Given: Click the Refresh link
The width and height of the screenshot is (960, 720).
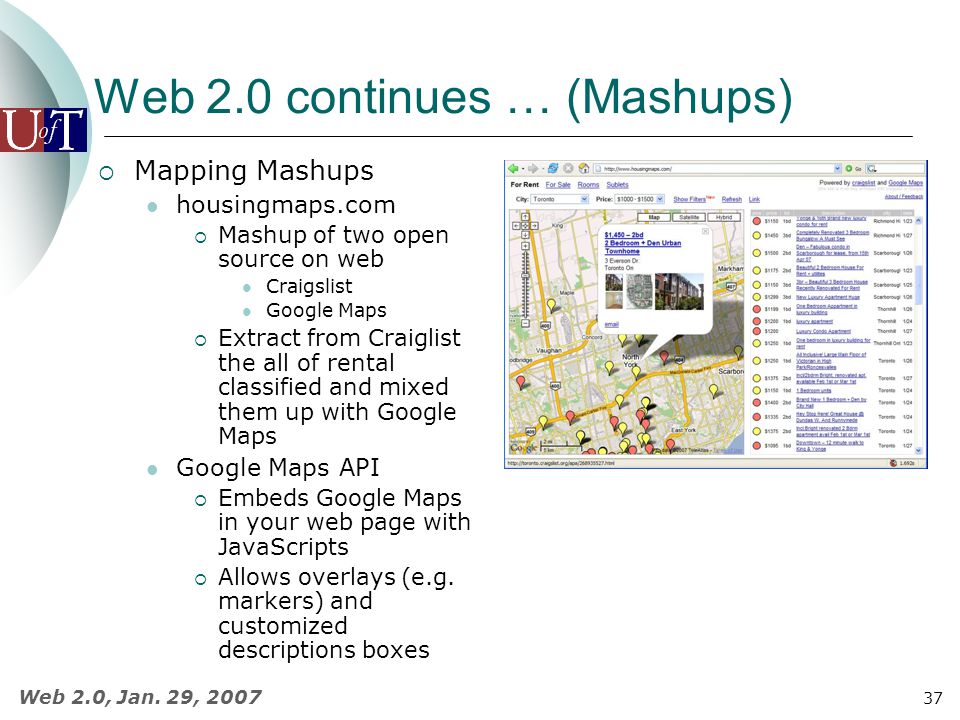Looking at the screenshot, I should (732, 199).
